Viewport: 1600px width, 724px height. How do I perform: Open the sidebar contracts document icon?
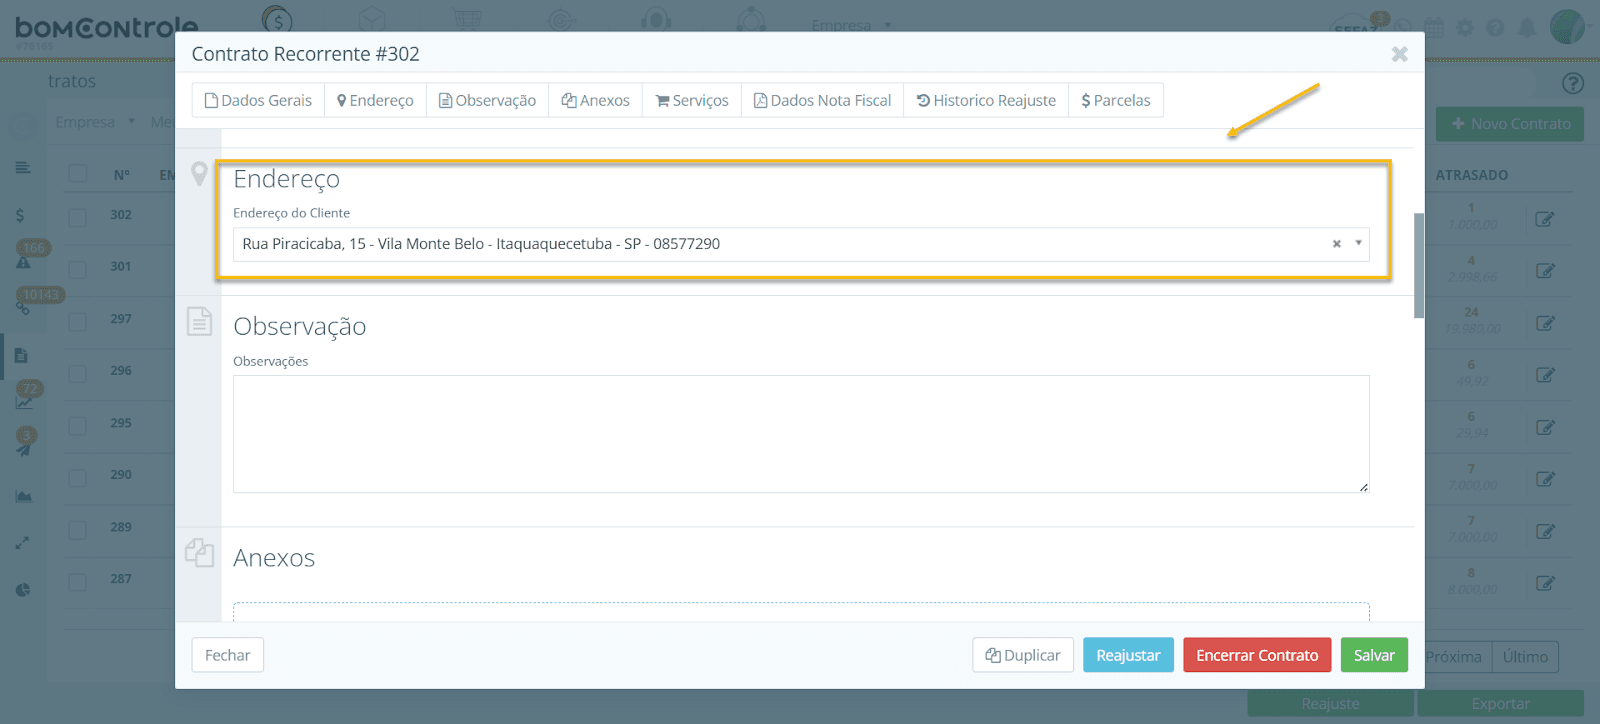(22, 356)
